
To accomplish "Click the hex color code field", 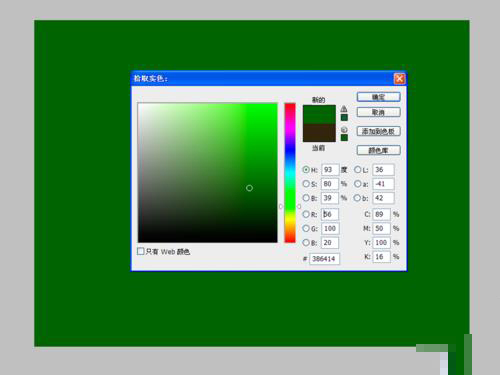I will click(324, 259).
